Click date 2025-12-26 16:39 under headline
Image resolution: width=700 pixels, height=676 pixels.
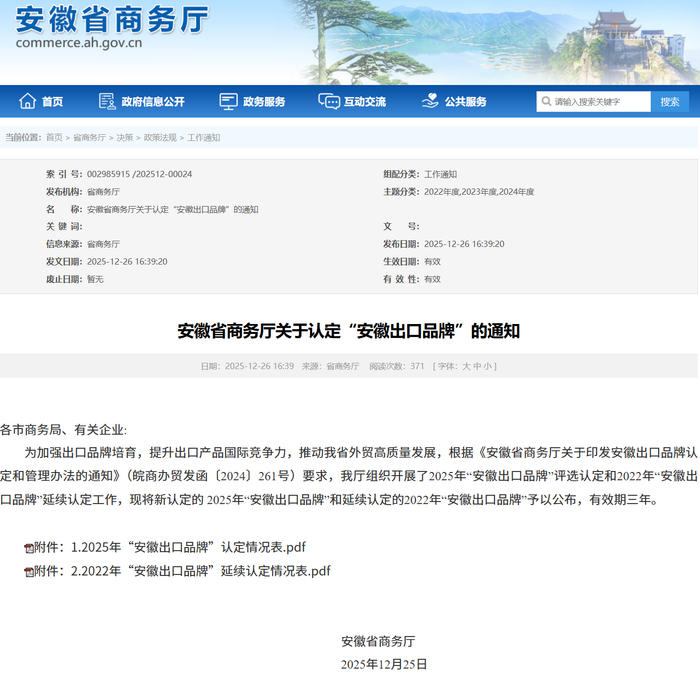coord(259,366)
